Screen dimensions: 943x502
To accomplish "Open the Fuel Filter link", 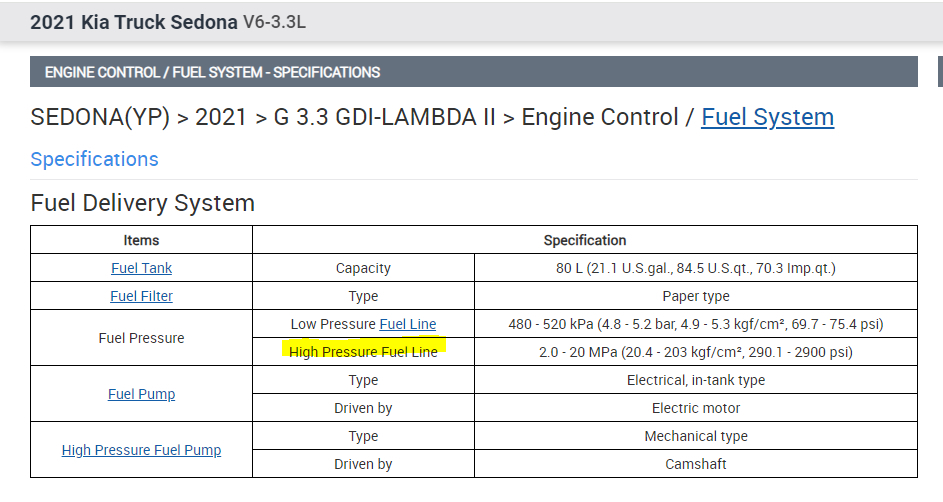I will 141,296.
